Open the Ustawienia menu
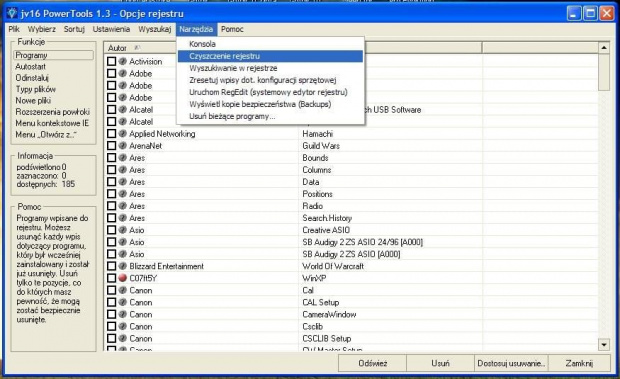Screen dimensions: 620x379 click(111, 29)
